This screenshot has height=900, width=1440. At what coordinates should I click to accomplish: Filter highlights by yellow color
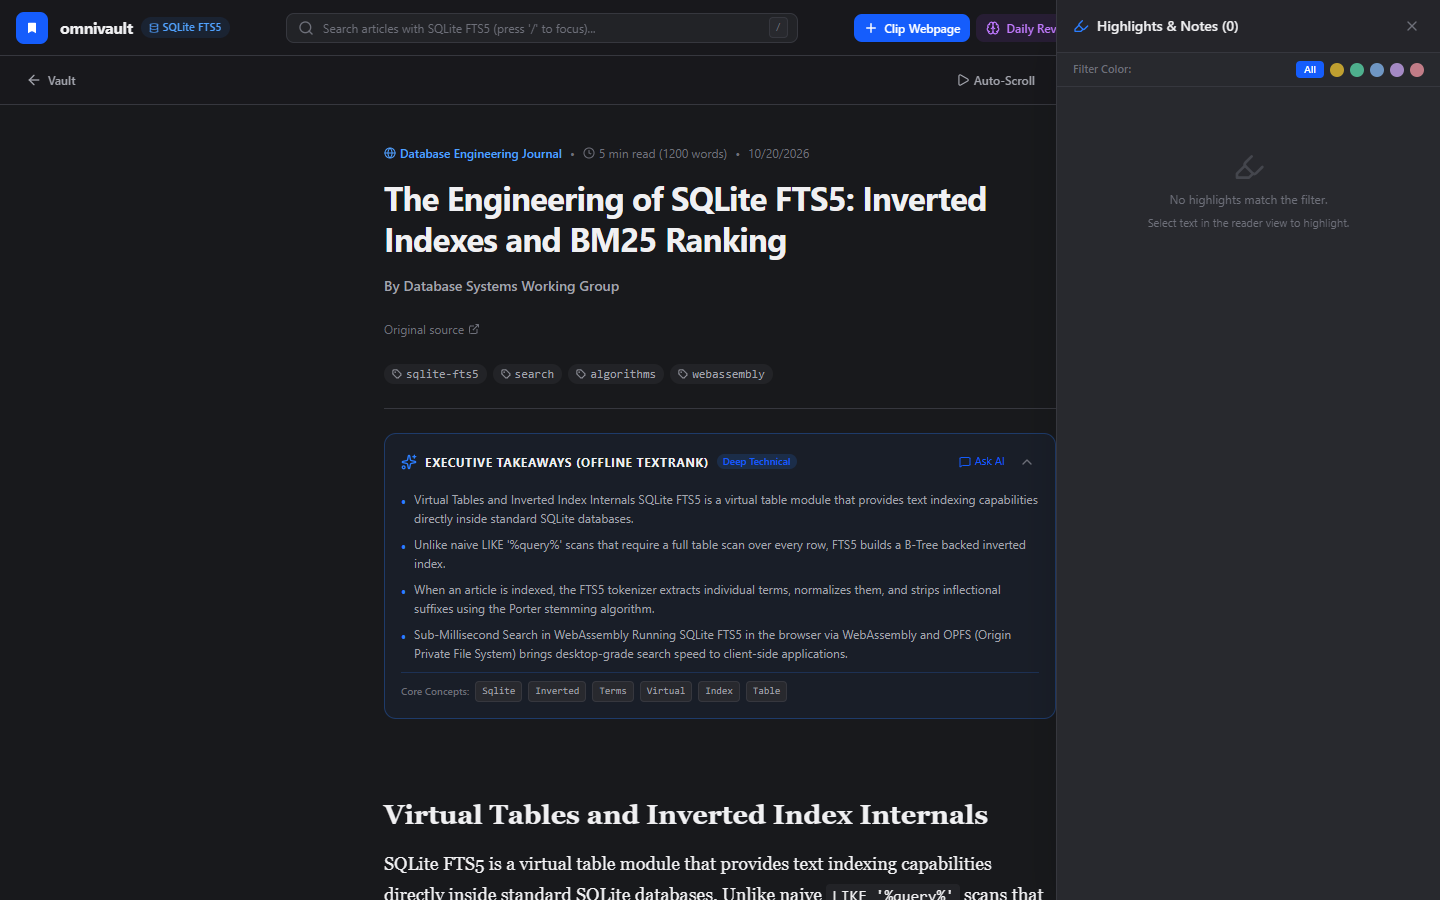[1337, 70]
